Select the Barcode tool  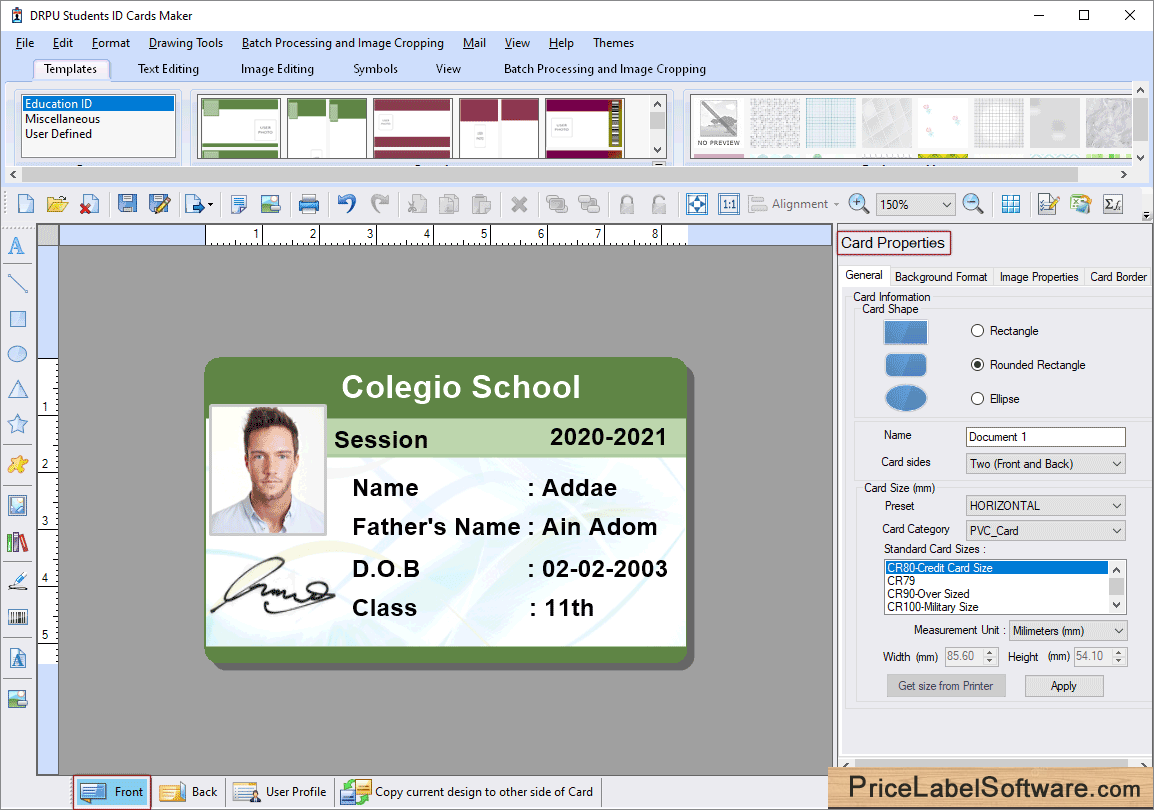(x=17, y=617)
